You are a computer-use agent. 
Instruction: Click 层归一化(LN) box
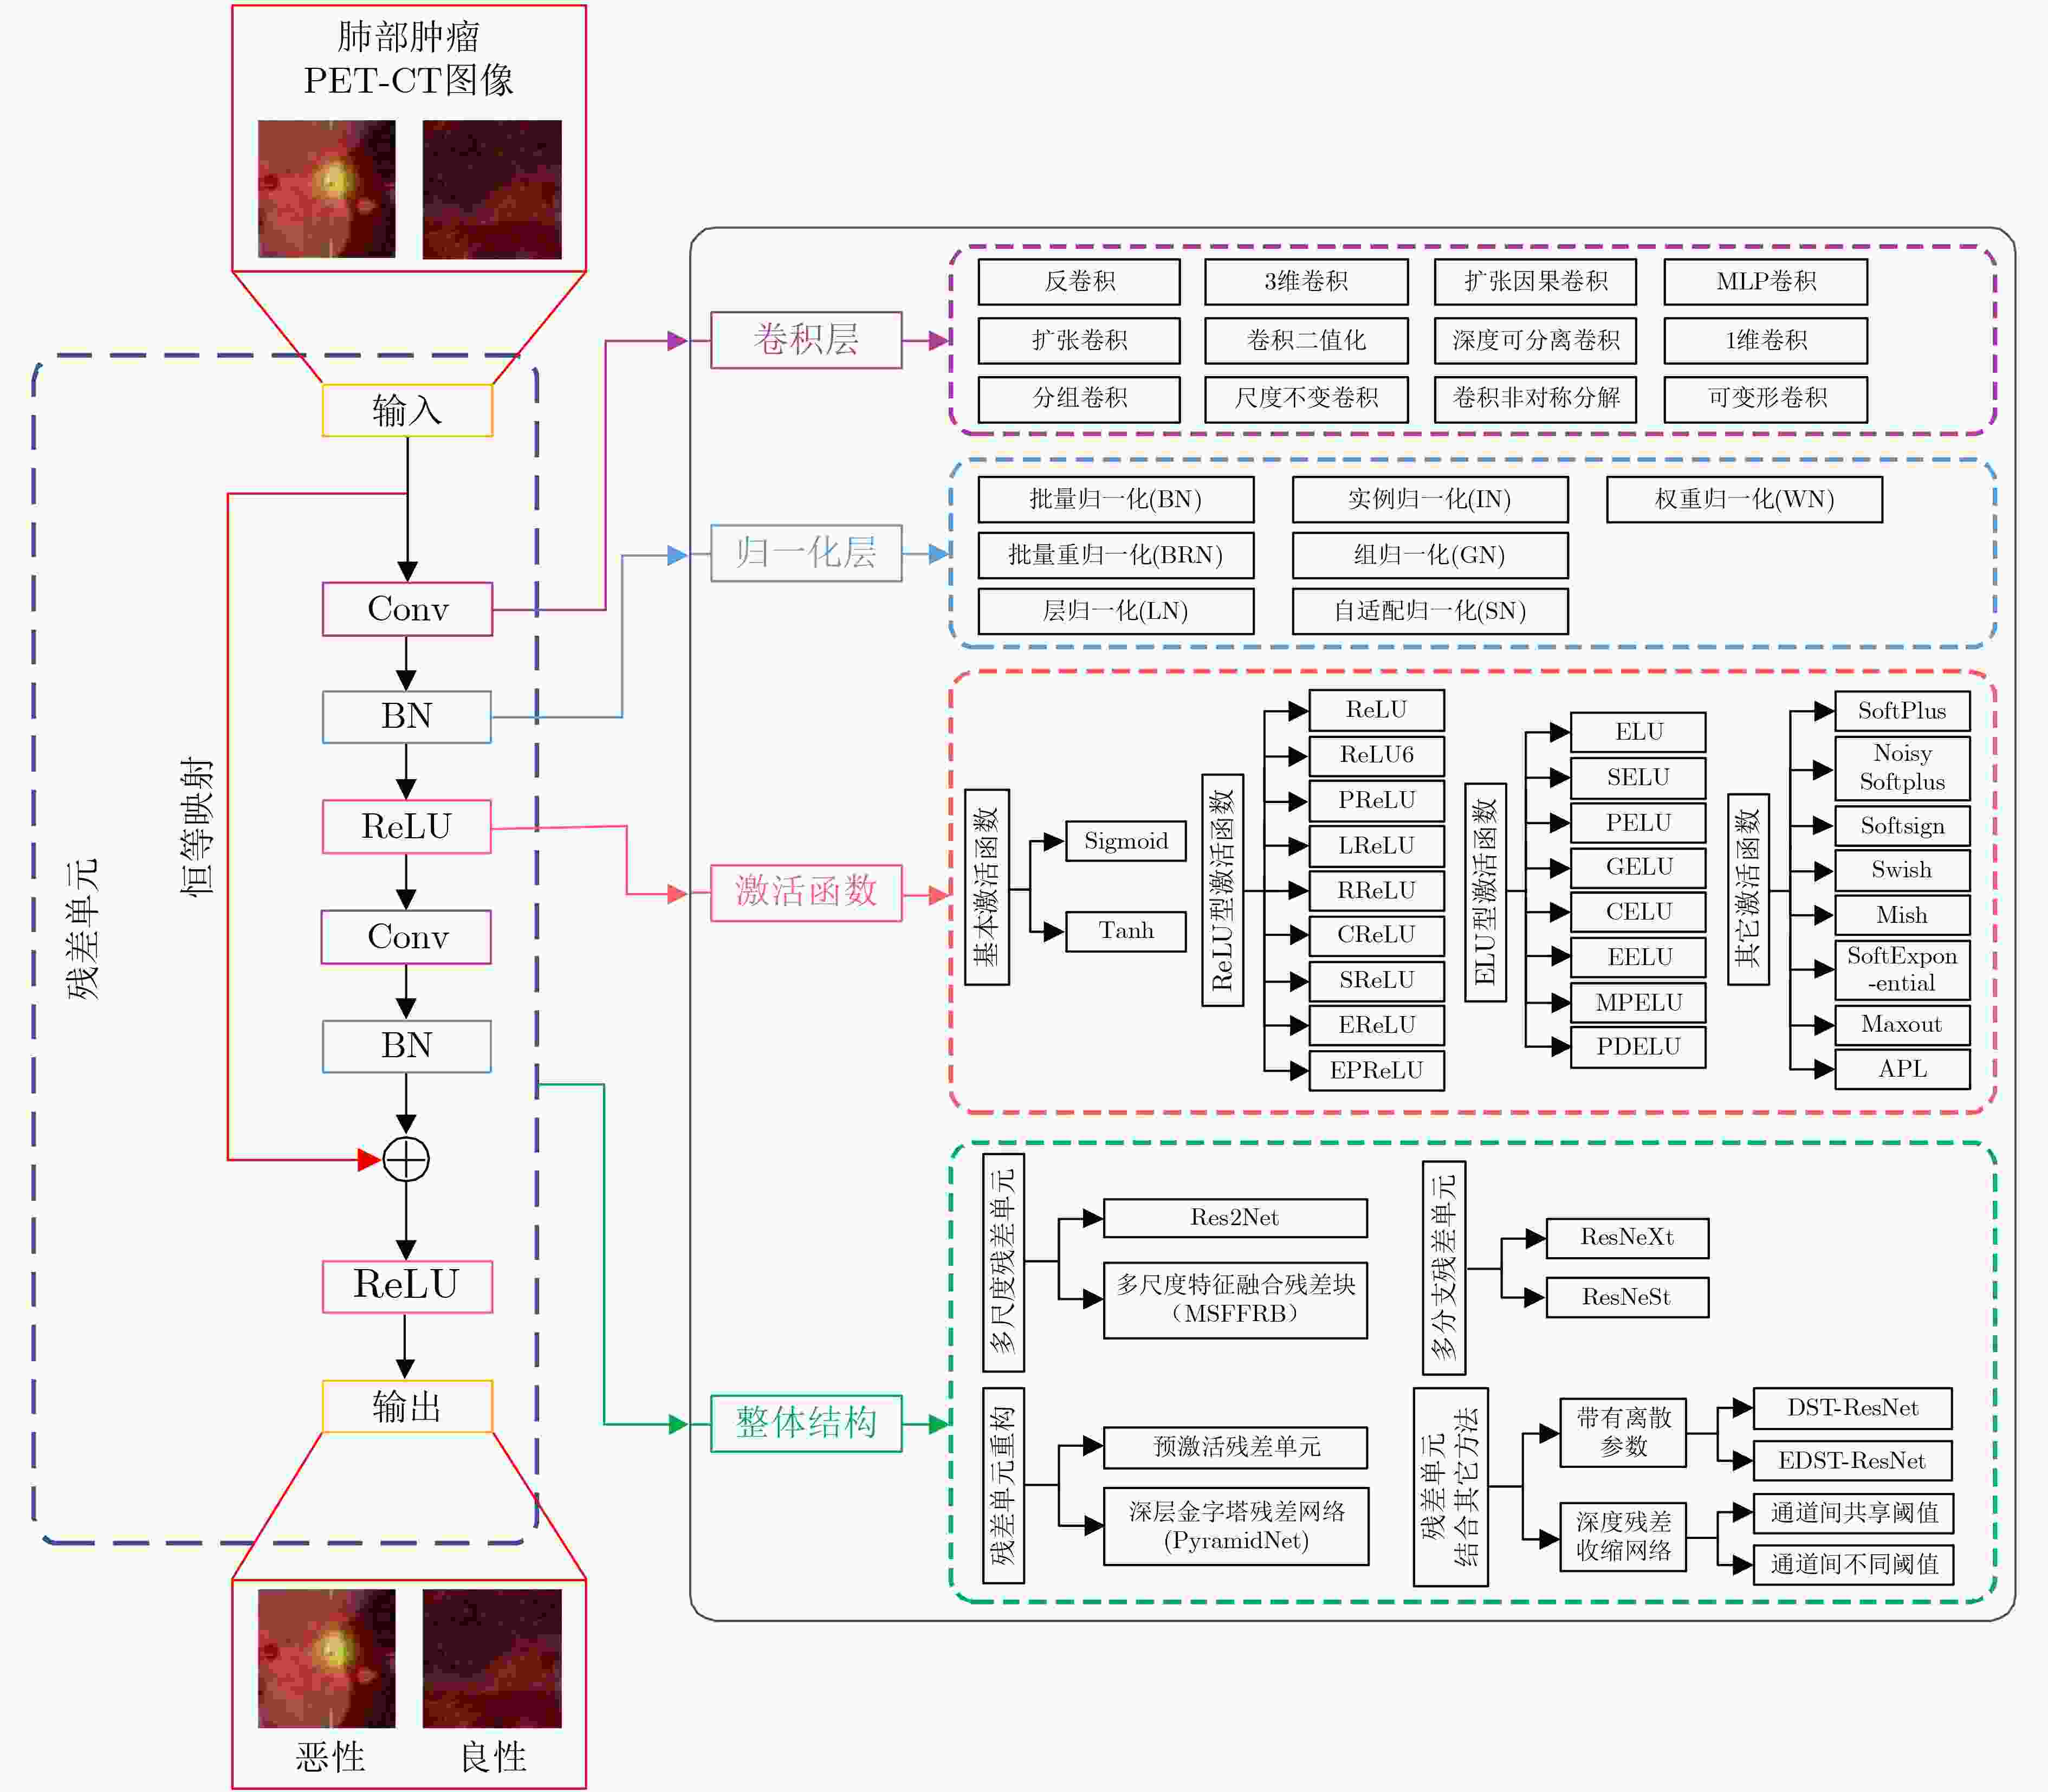(x=1116, y=611)
